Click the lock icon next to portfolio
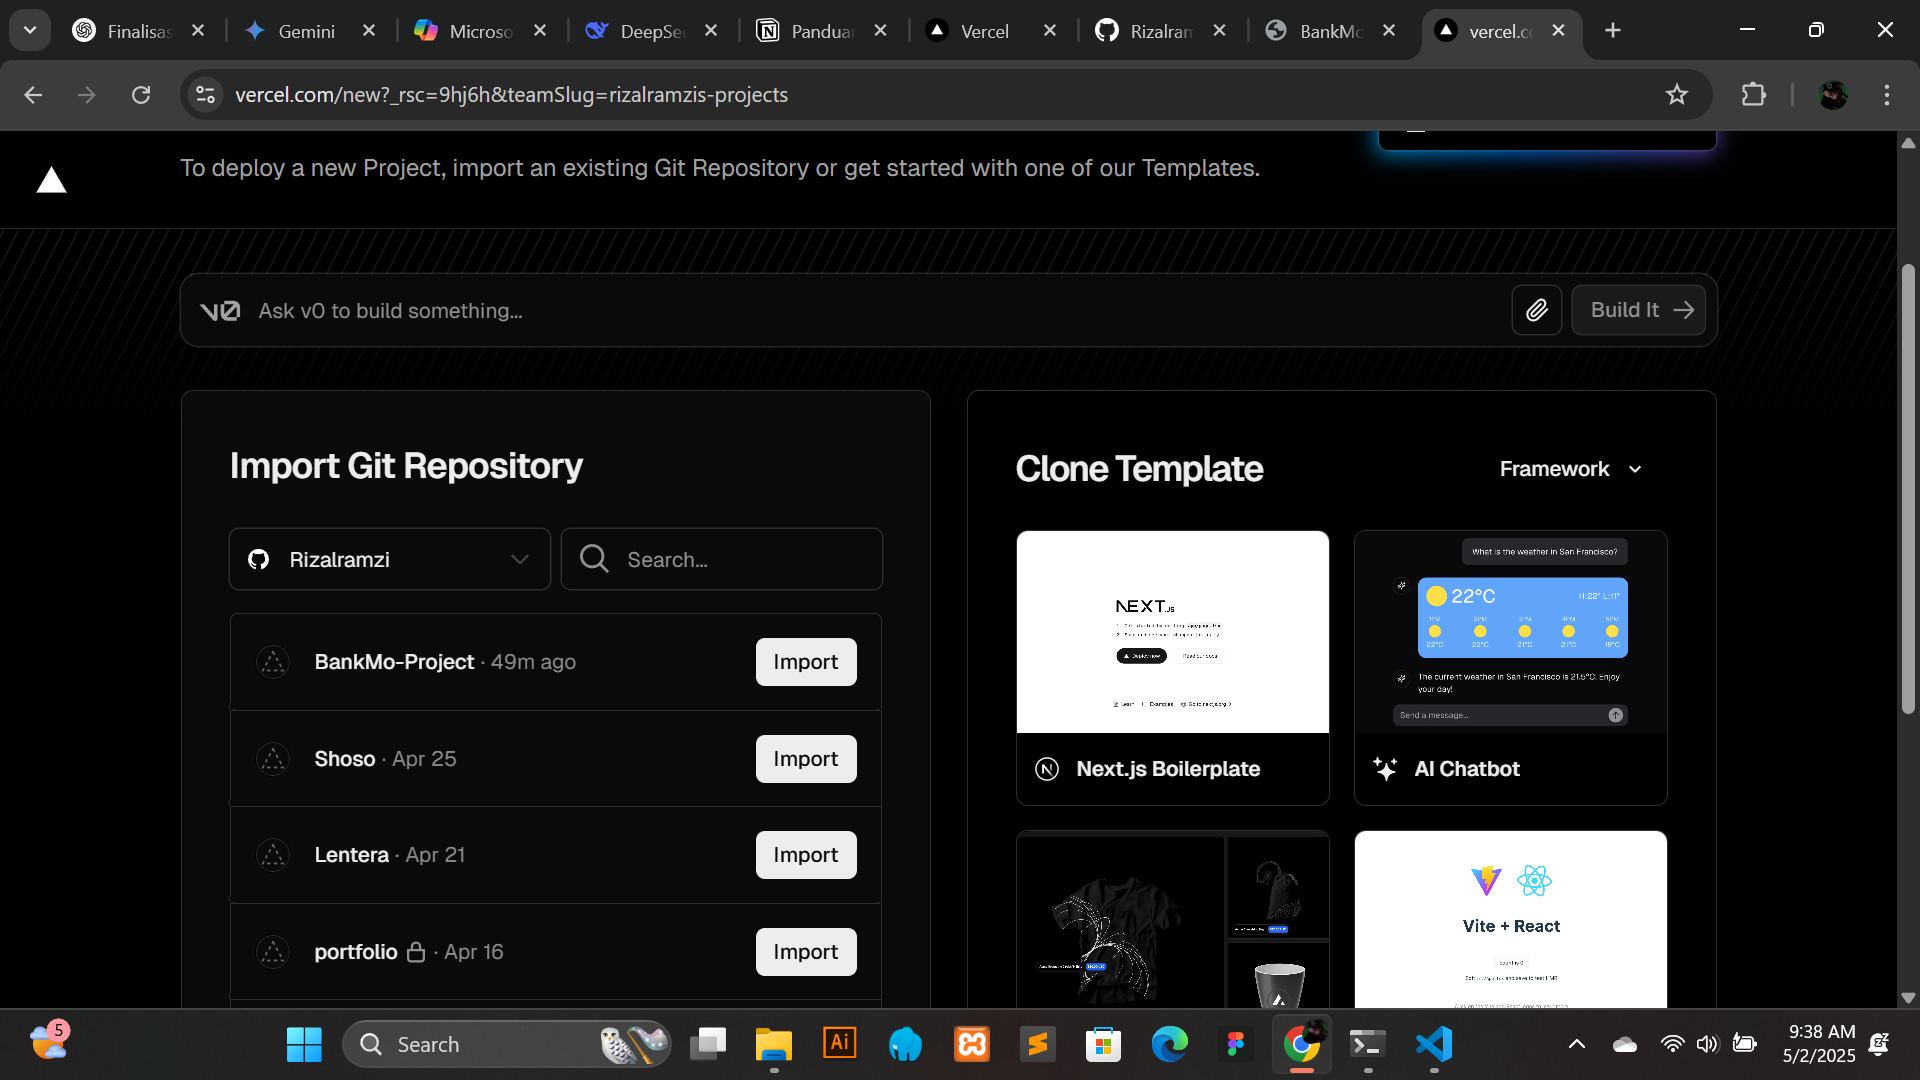The height and width of the screenshot is (1080, 1920). pos(416,952)
